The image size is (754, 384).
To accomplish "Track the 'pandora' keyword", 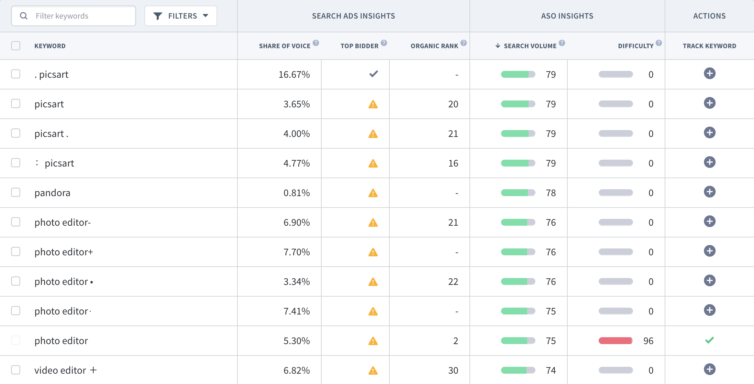I will (709, 192).
